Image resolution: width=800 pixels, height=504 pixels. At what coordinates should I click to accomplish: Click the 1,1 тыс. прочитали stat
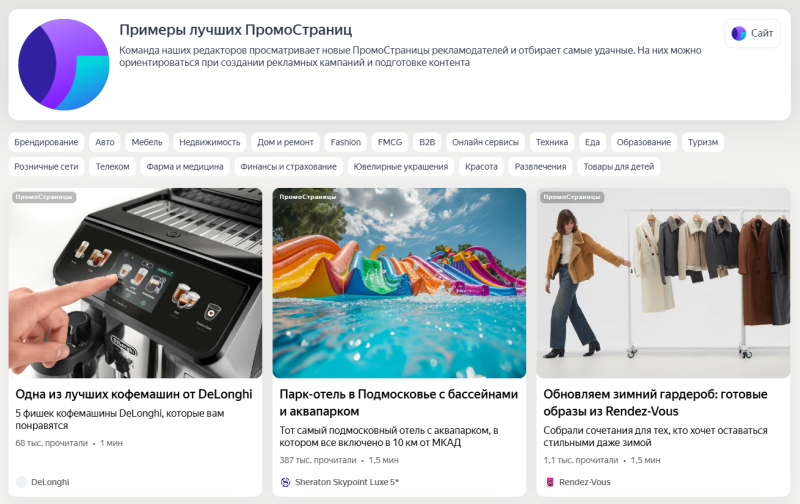coord(581,460)
